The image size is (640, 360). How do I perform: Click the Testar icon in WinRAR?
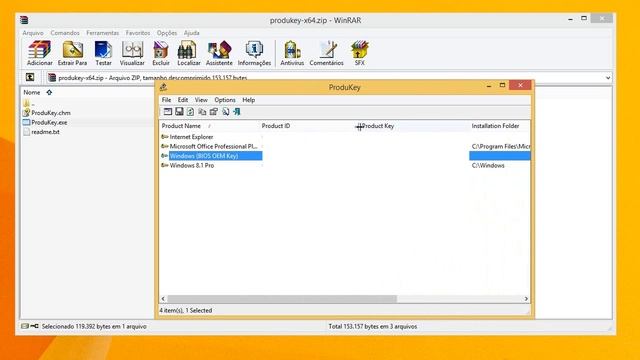tap(103, 53)
